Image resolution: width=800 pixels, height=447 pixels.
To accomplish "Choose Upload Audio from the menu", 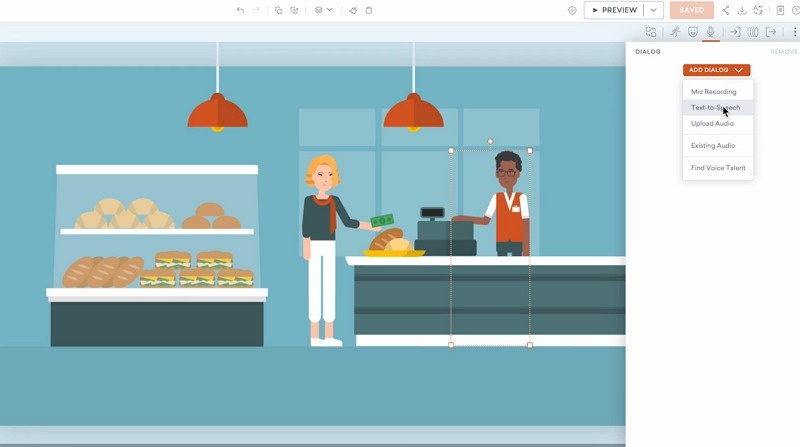I will coord(712,124).
